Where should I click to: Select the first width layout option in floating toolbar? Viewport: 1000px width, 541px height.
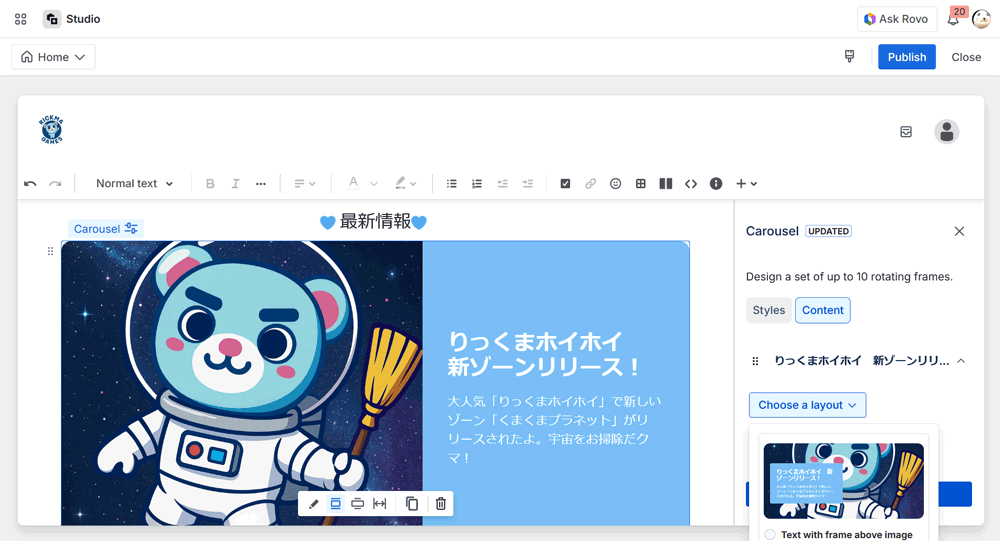click(335, 504)
